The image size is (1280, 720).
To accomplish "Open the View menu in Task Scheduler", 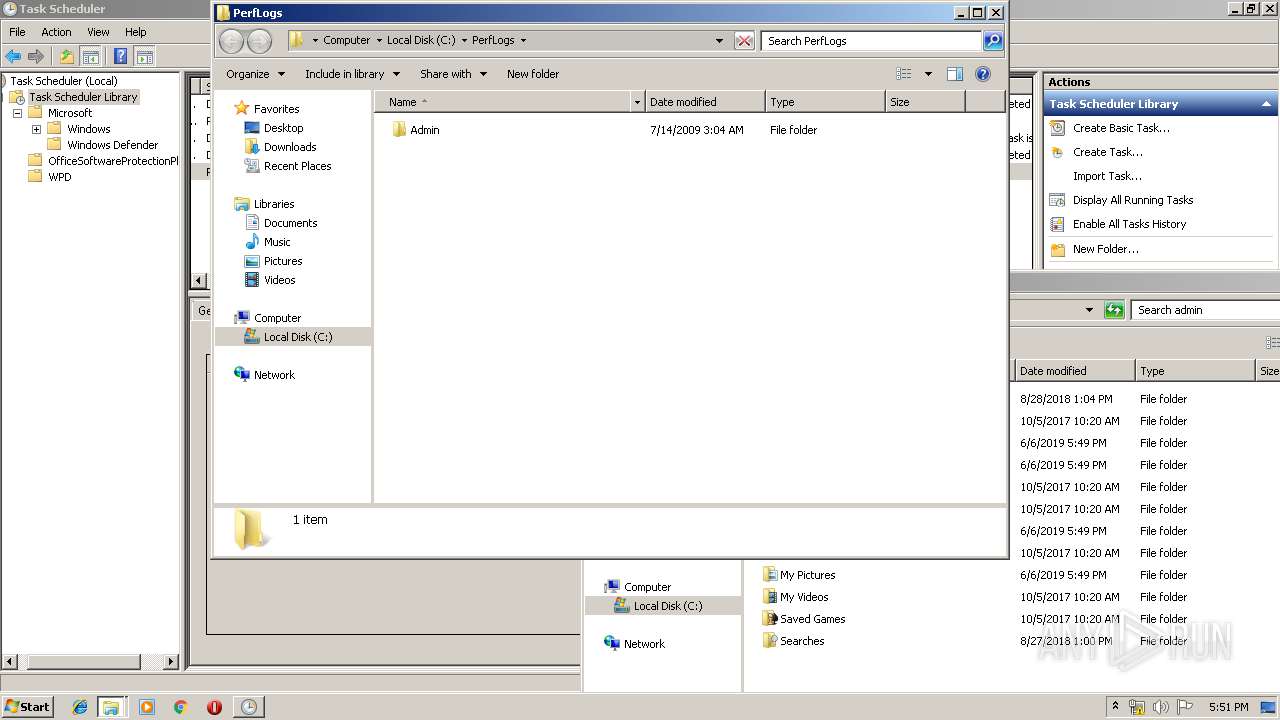I will click(98, 32).
